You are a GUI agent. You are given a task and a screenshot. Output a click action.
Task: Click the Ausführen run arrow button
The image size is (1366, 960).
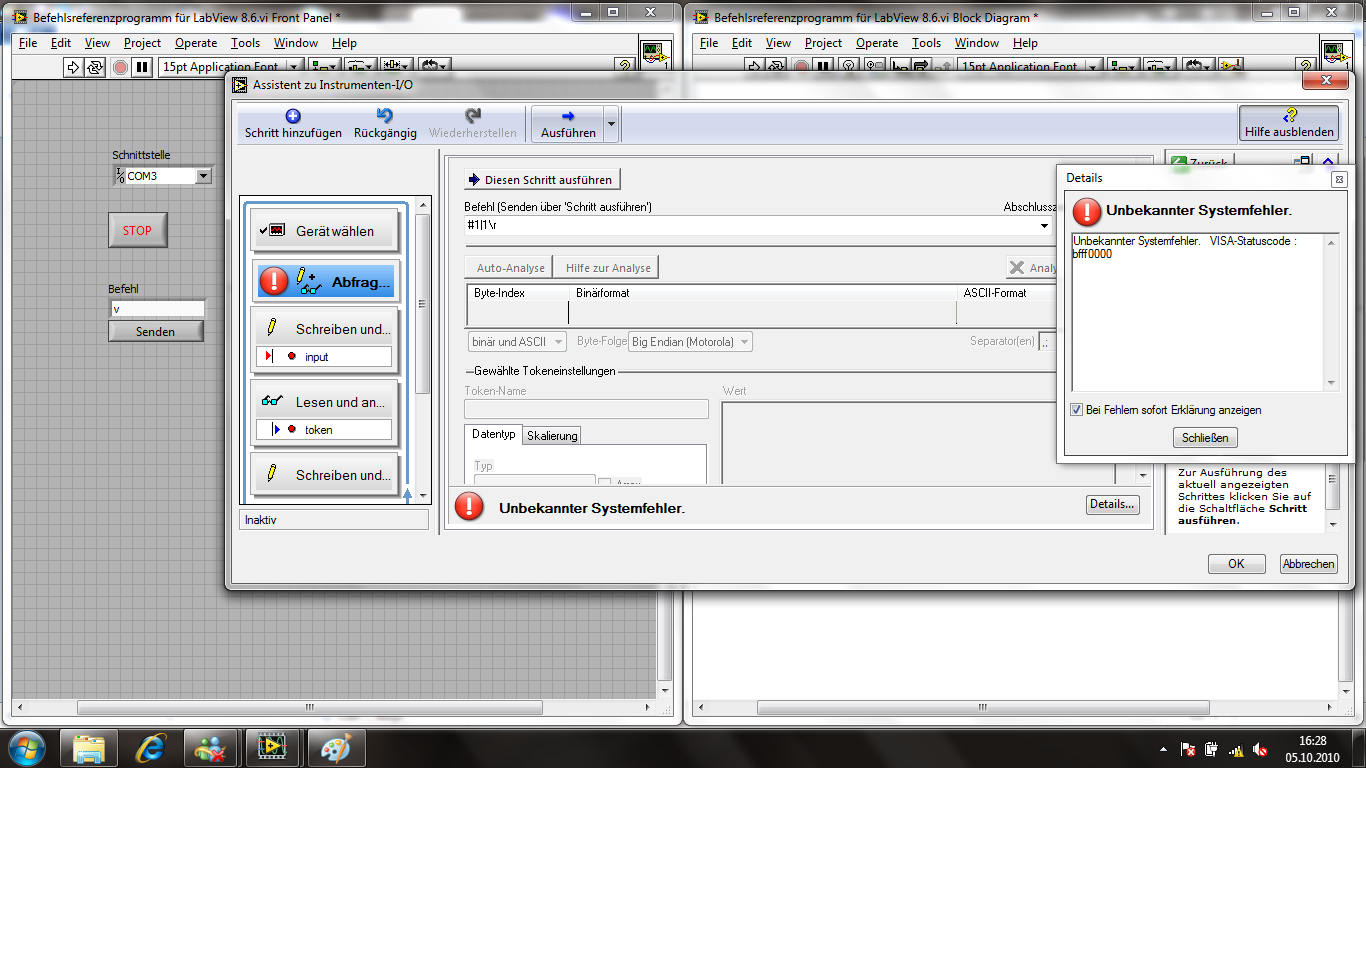coord(568,124)
